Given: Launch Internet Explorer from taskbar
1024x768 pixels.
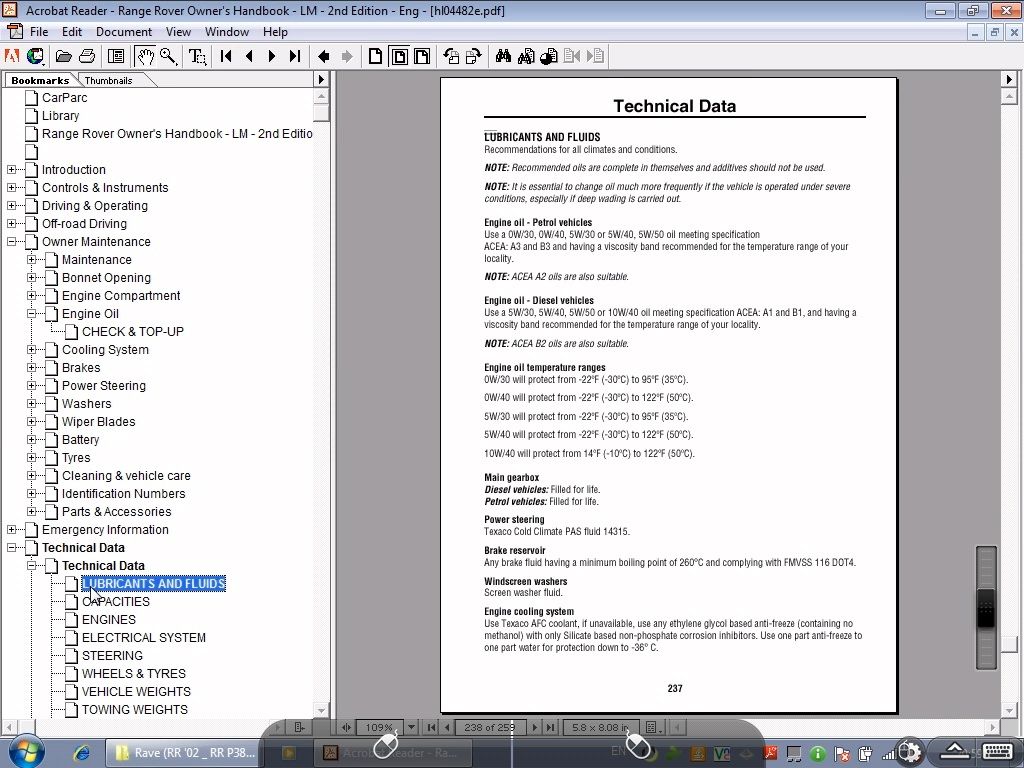Looking at the screenshot, I should click(x=82, y=753).
